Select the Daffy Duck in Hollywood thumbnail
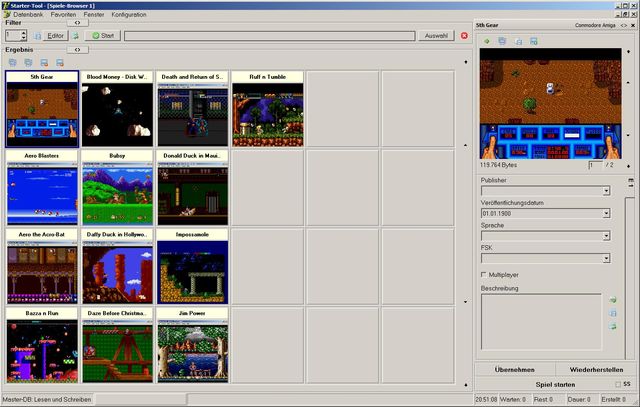The image size is (640, 407). point(117,267)
